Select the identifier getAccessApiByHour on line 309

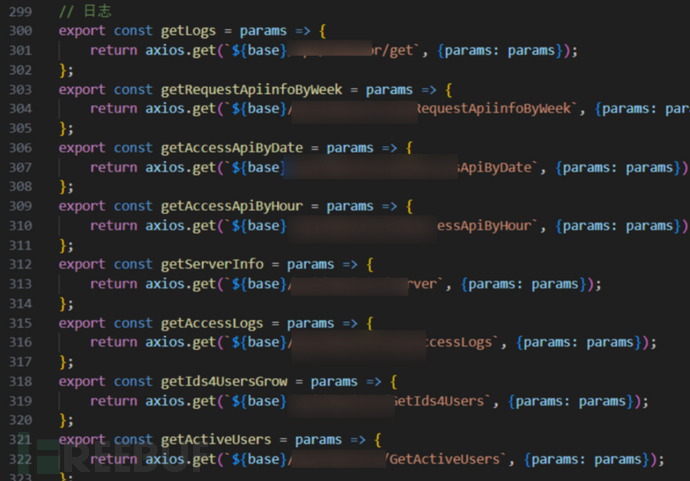[x=232, y=207]
